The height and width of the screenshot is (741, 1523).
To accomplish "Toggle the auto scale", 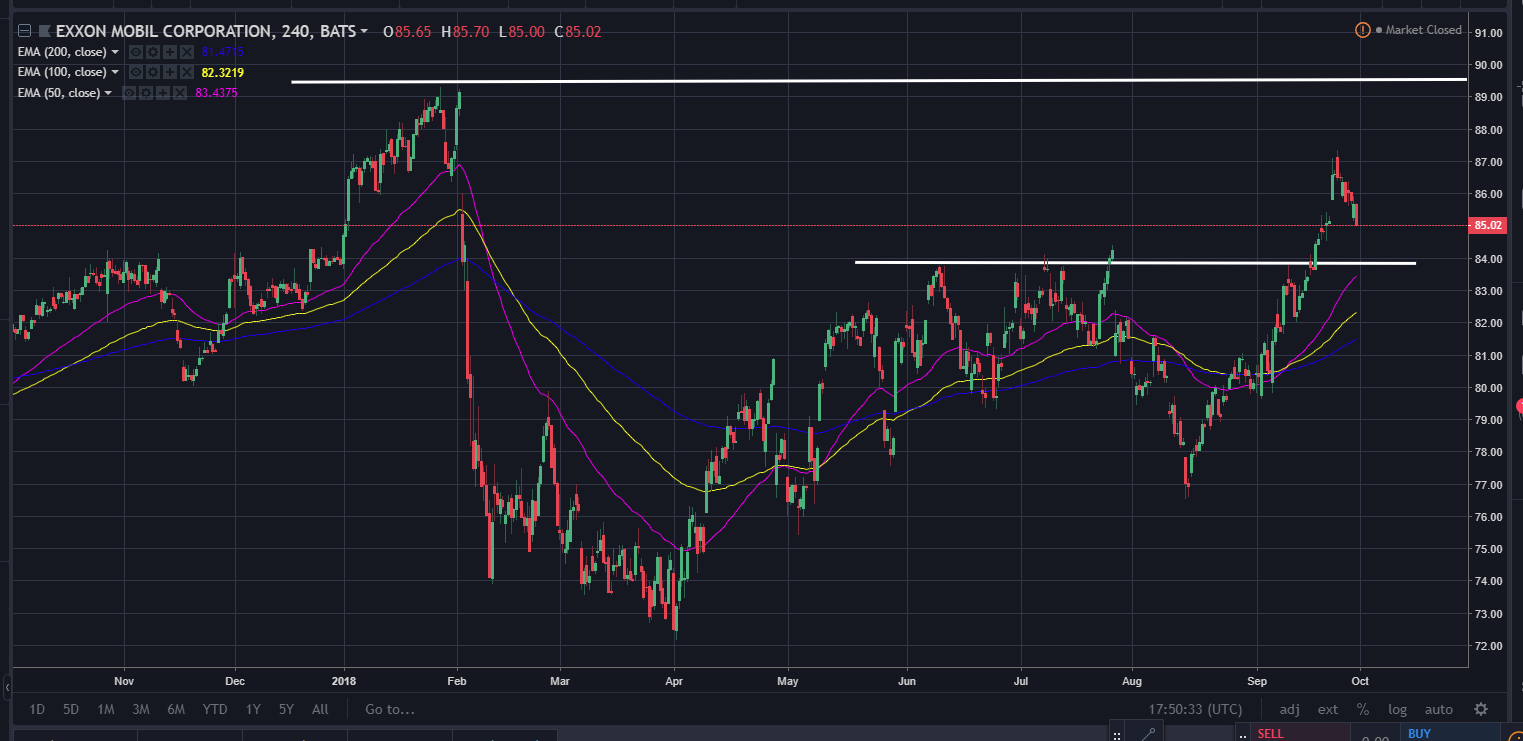I will pos(1438,710).
